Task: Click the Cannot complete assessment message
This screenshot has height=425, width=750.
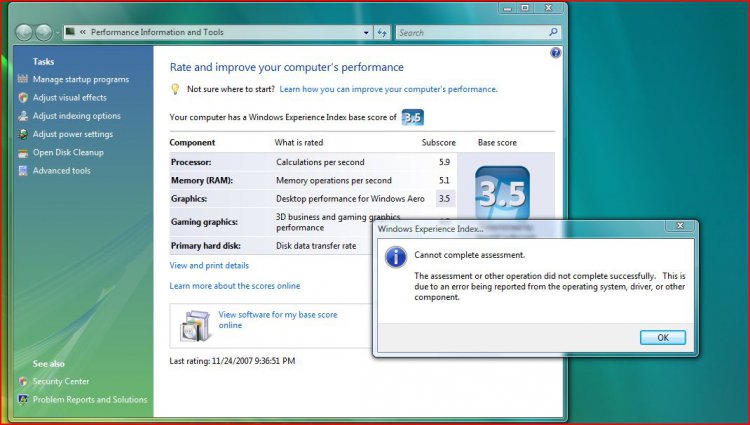Action: 469,255
